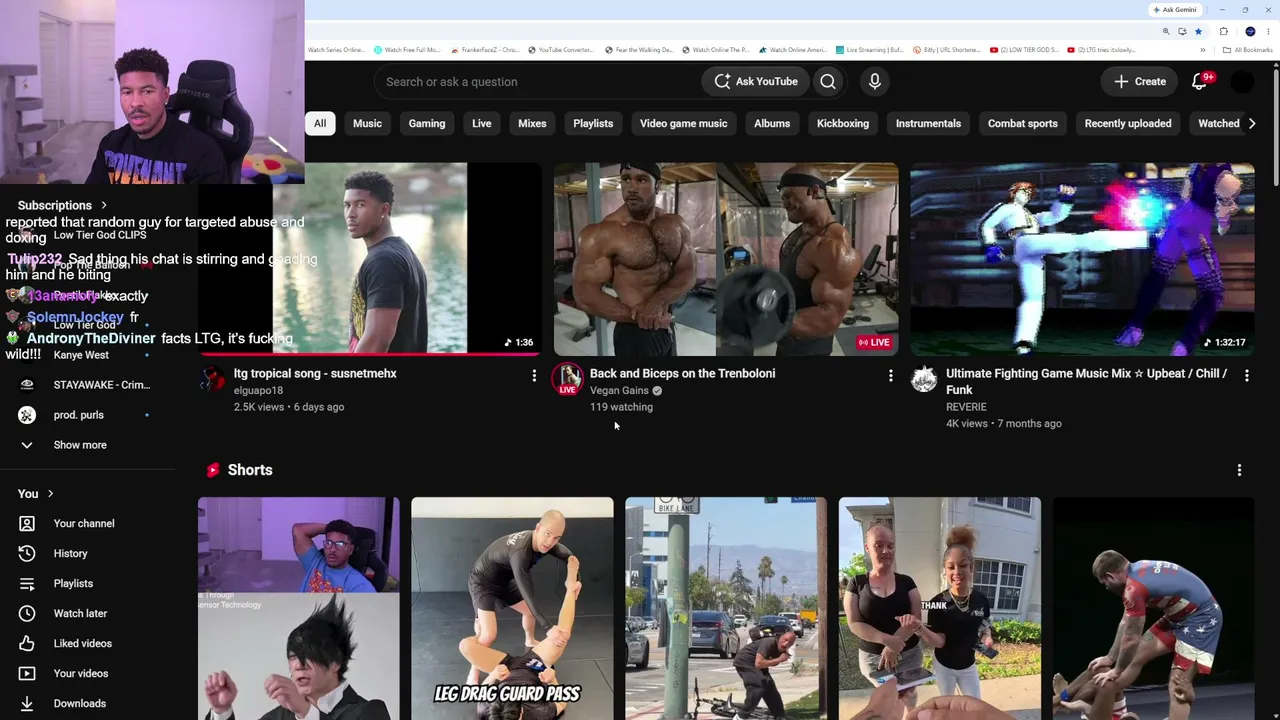Click the Ask Gemini button in Chrome
Screen dimensions: 1280x720
[x=1175, y=10]
